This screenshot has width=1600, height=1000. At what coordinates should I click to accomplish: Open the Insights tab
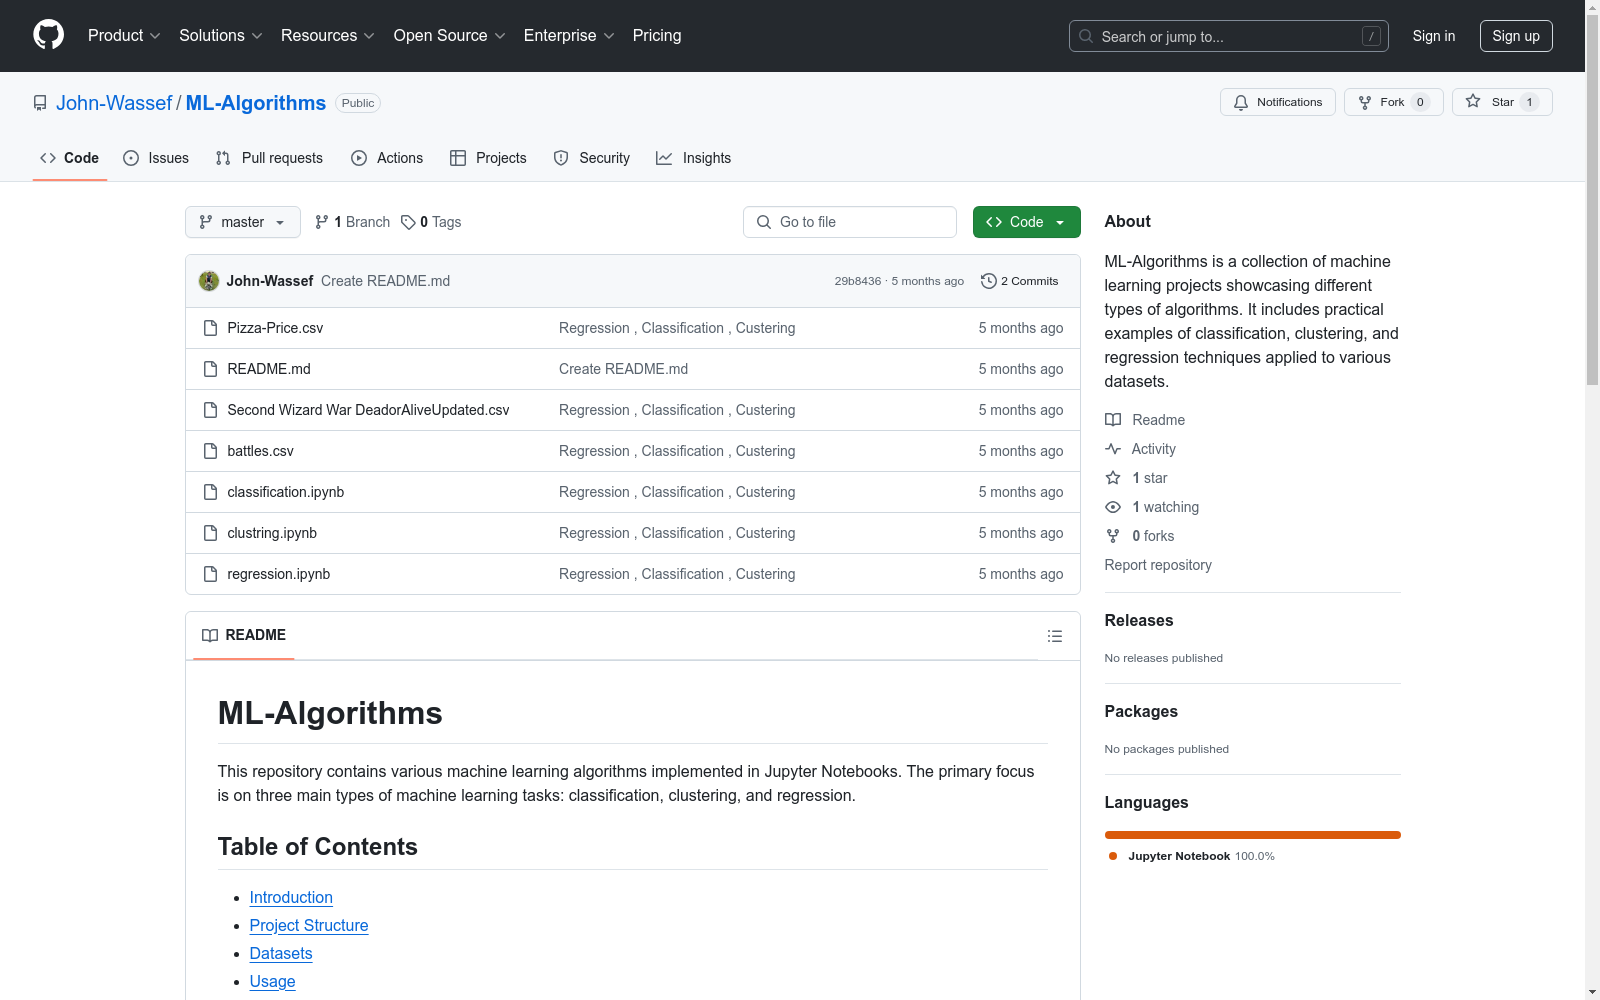tap(694, 158)
